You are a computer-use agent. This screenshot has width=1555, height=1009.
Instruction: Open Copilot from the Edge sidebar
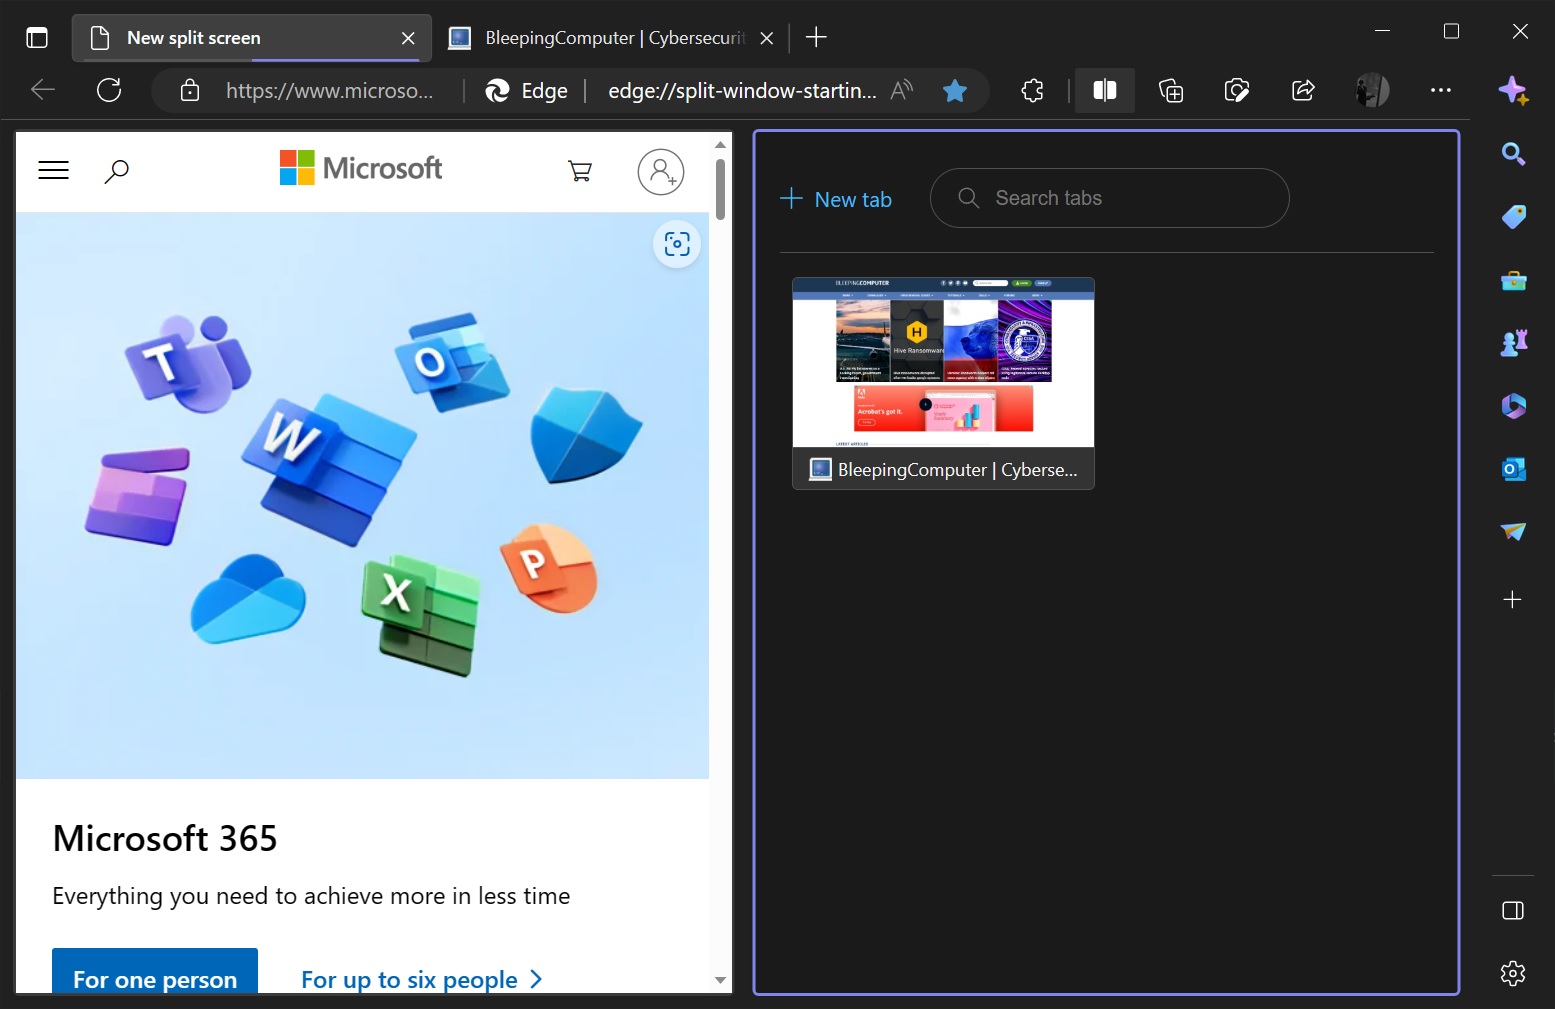click(1513, 90)
